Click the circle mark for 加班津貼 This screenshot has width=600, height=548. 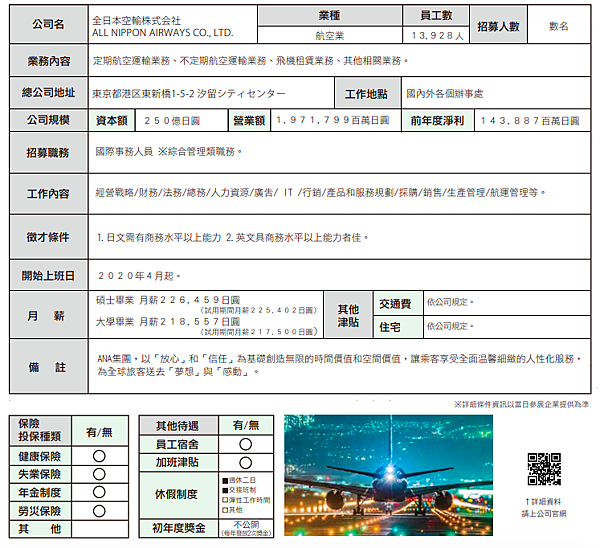(245, 463)
